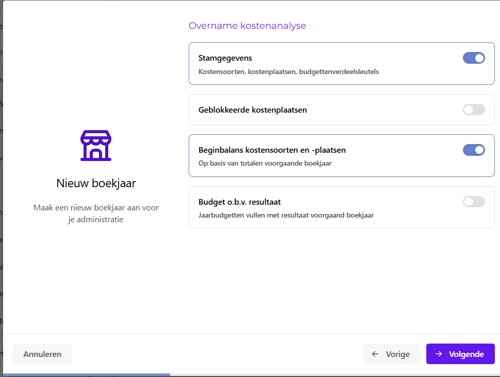Click the left arrow icon on Vorige
The width and height of the screenshot is (500, 377).
coord(375,354)
